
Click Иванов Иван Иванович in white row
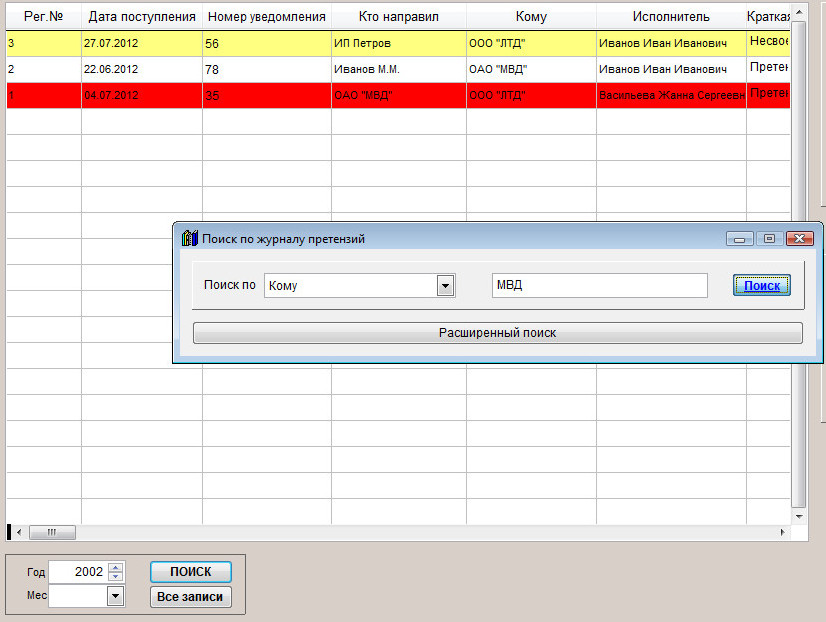click(x=671, y=69)
